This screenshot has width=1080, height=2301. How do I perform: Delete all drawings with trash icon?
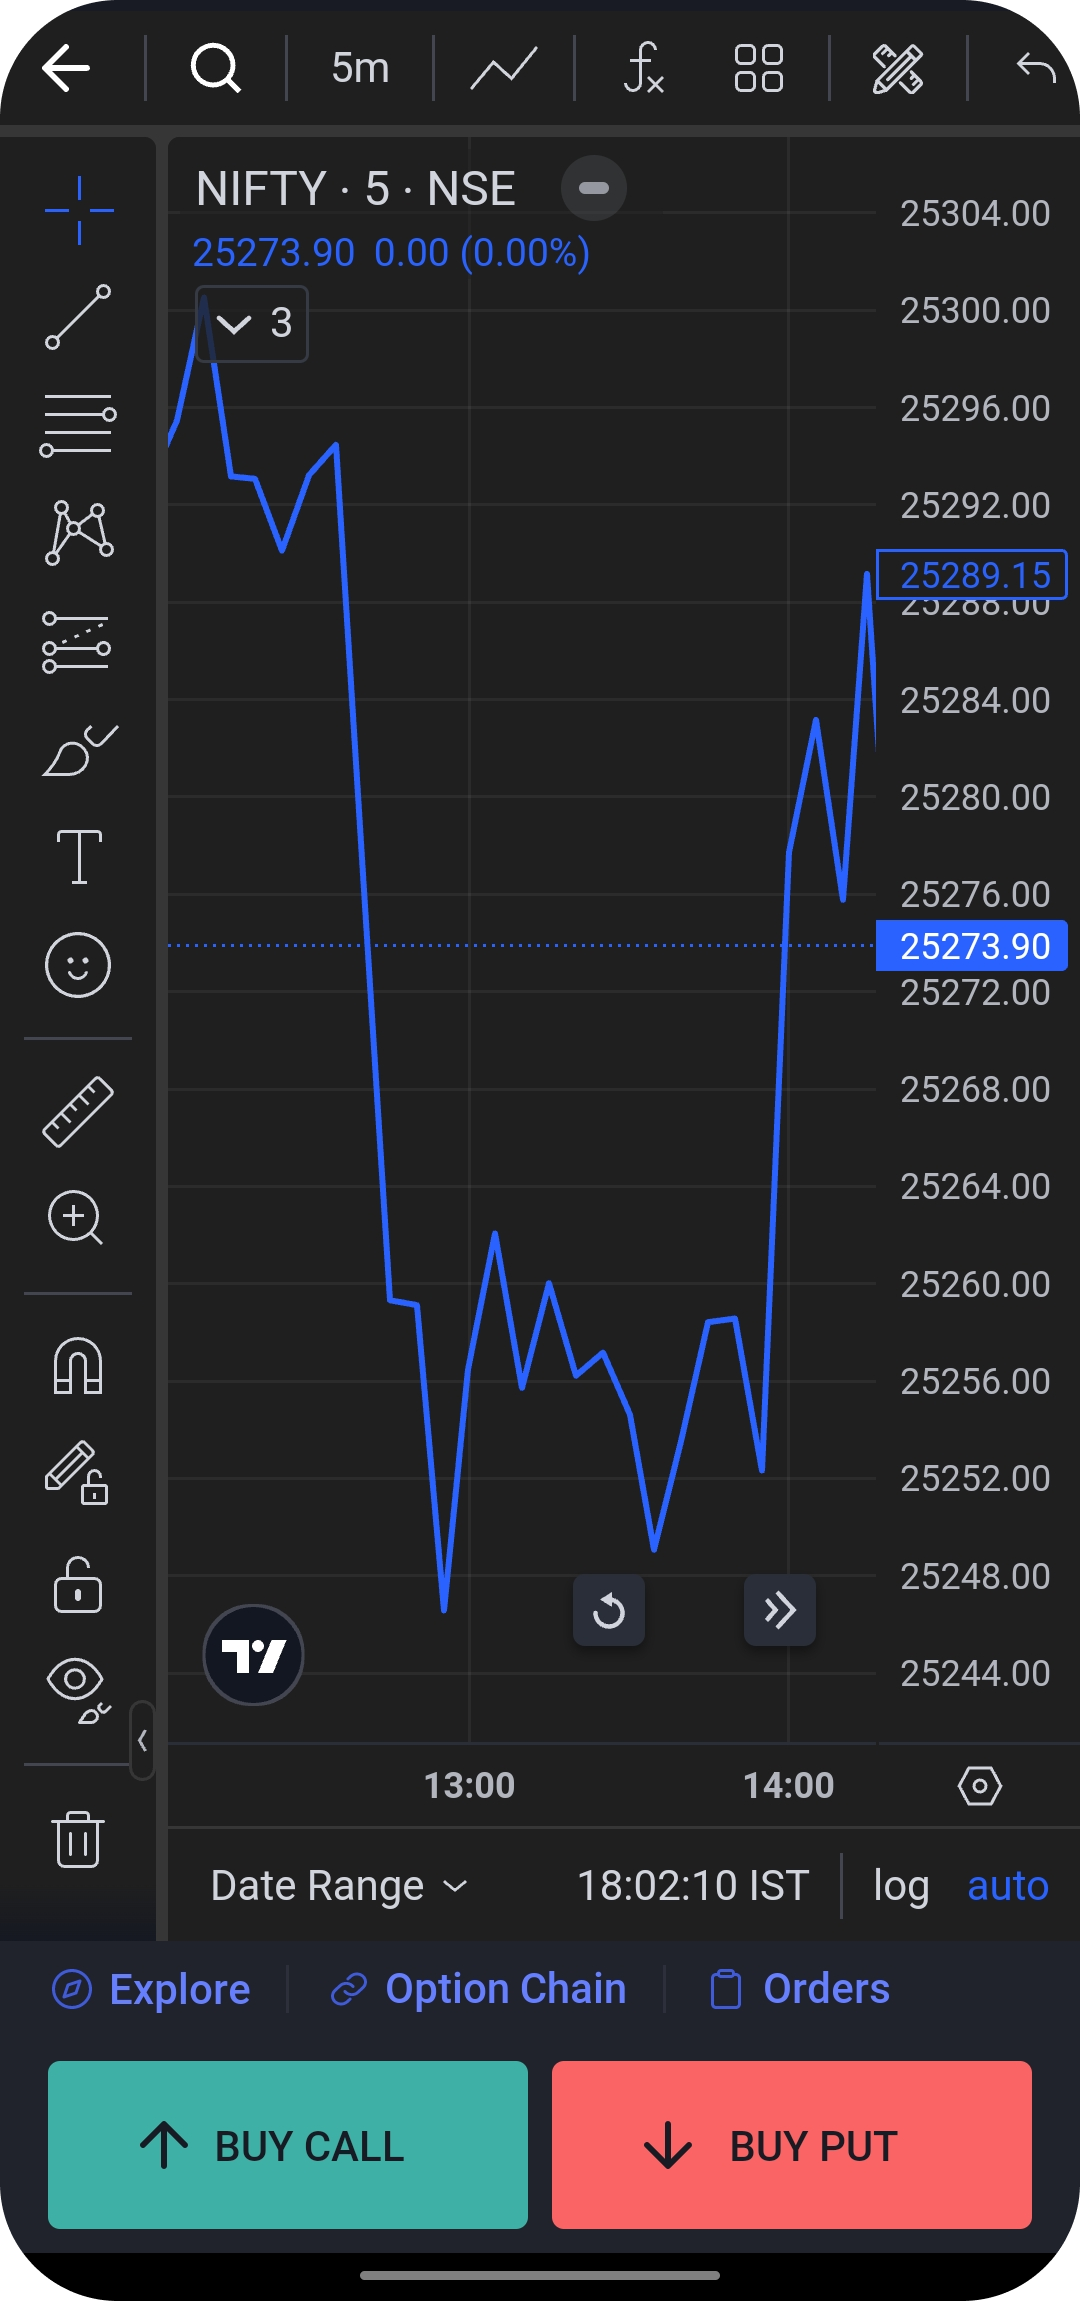[x=78, y=1839]
